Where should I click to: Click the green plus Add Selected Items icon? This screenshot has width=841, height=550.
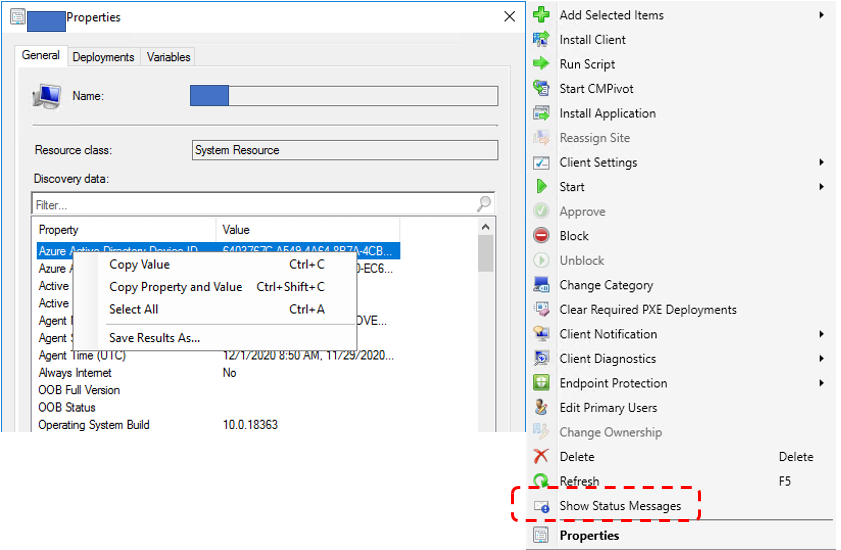tap(541, 14)
